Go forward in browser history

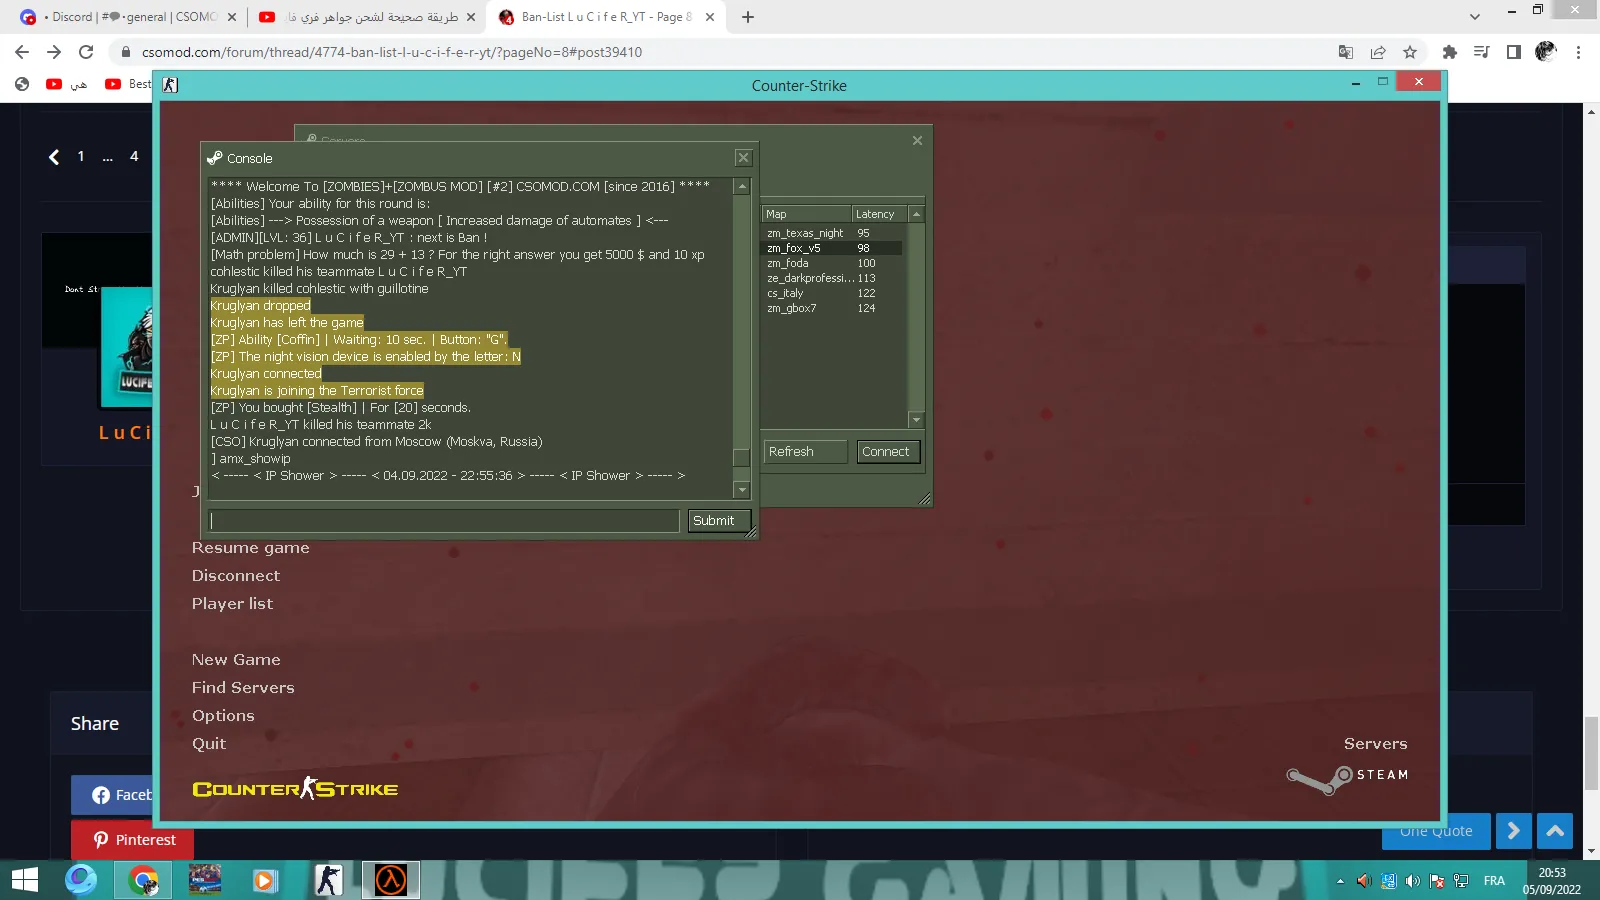[x=54, y=52]
